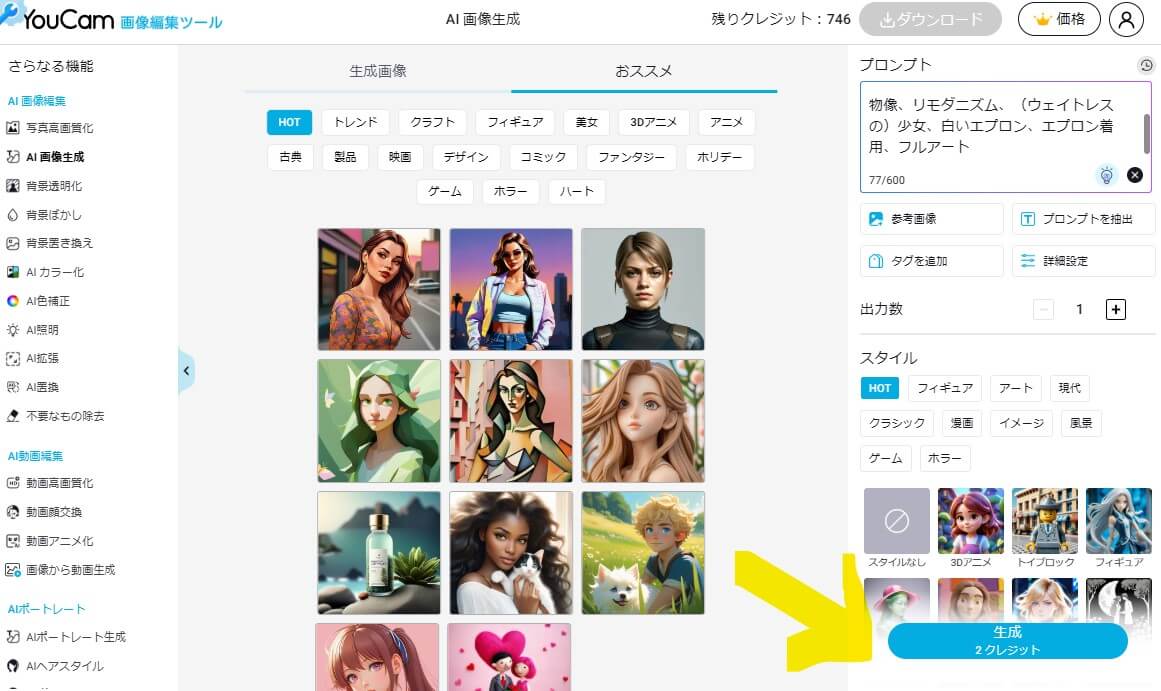This screenshot has width=1161, height=691.
Task: Select the スタイルなし style thumbnail
Action: [x=897, y=521]
